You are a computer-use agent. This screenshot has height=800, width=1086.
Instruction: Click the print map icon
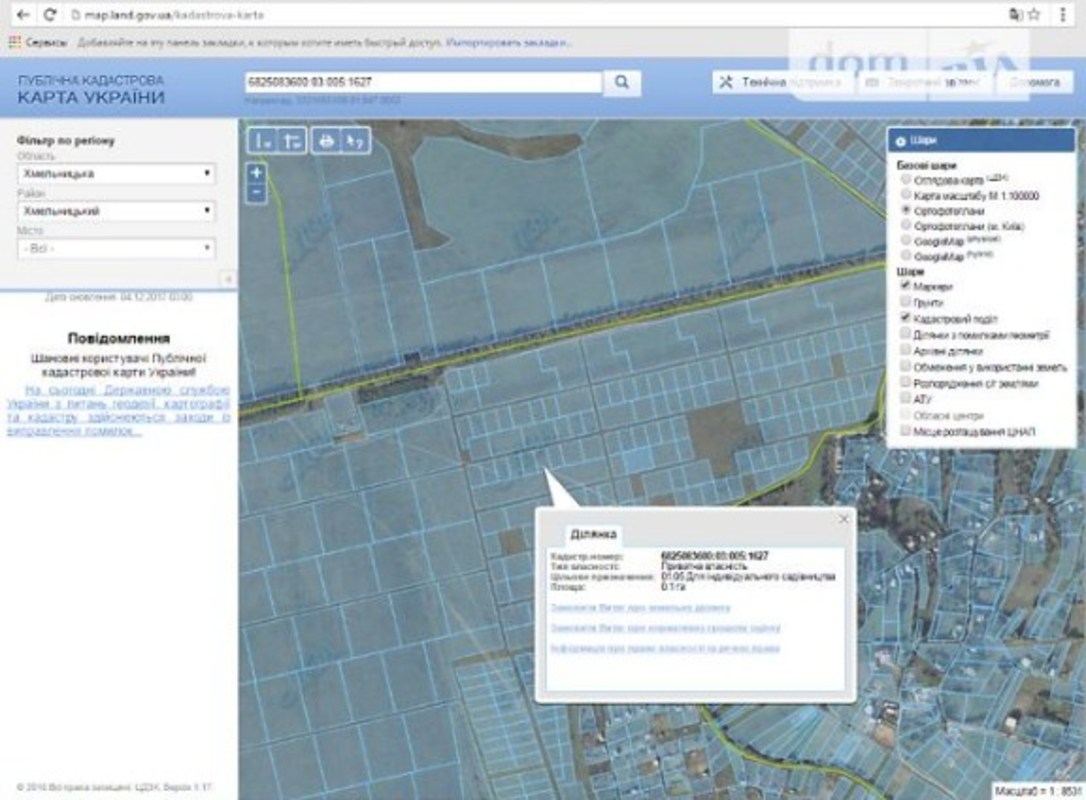pyautogui.click(x=325, y=141)
